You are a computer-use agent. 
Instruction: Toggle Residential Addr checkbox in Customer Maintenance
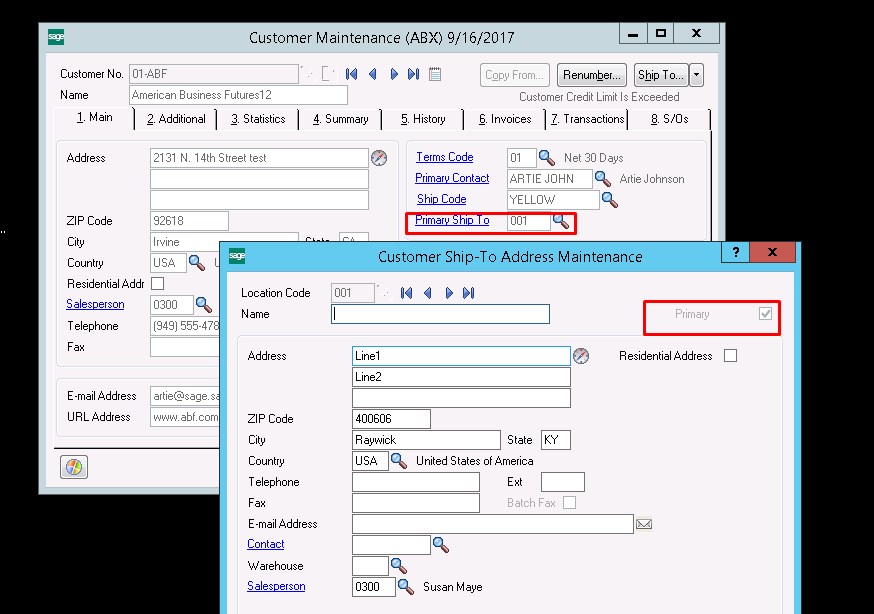pos(158,284)
